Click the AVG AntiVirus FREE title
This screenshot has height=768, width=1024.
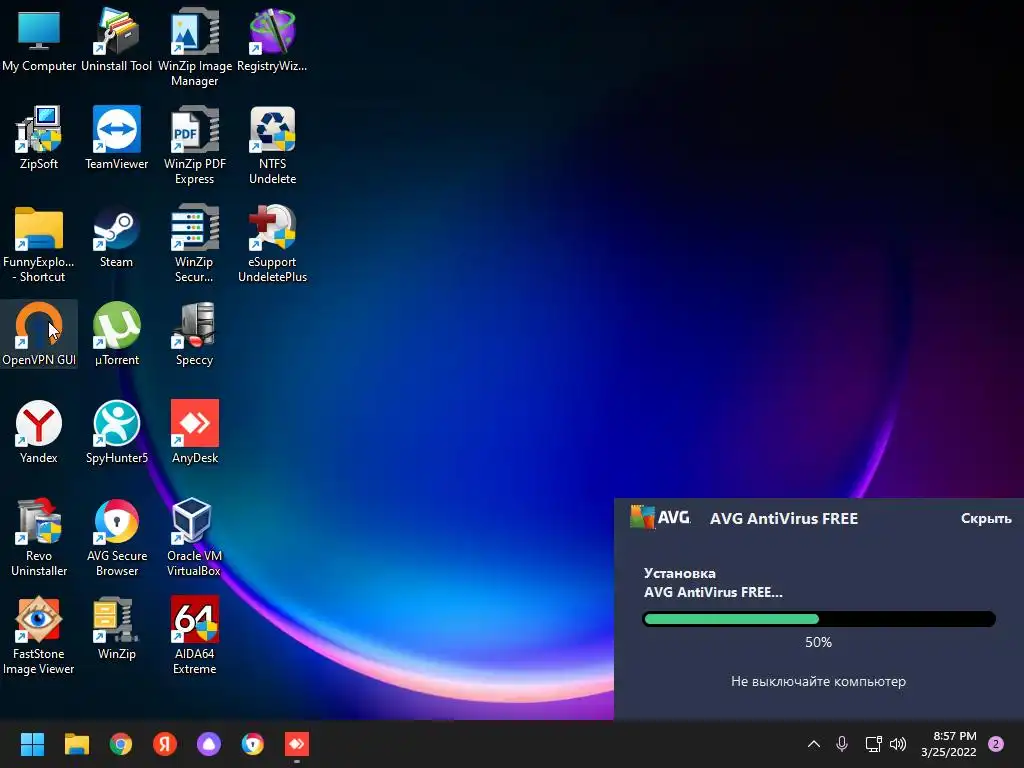pyautogui.click(x=784, y=519)
